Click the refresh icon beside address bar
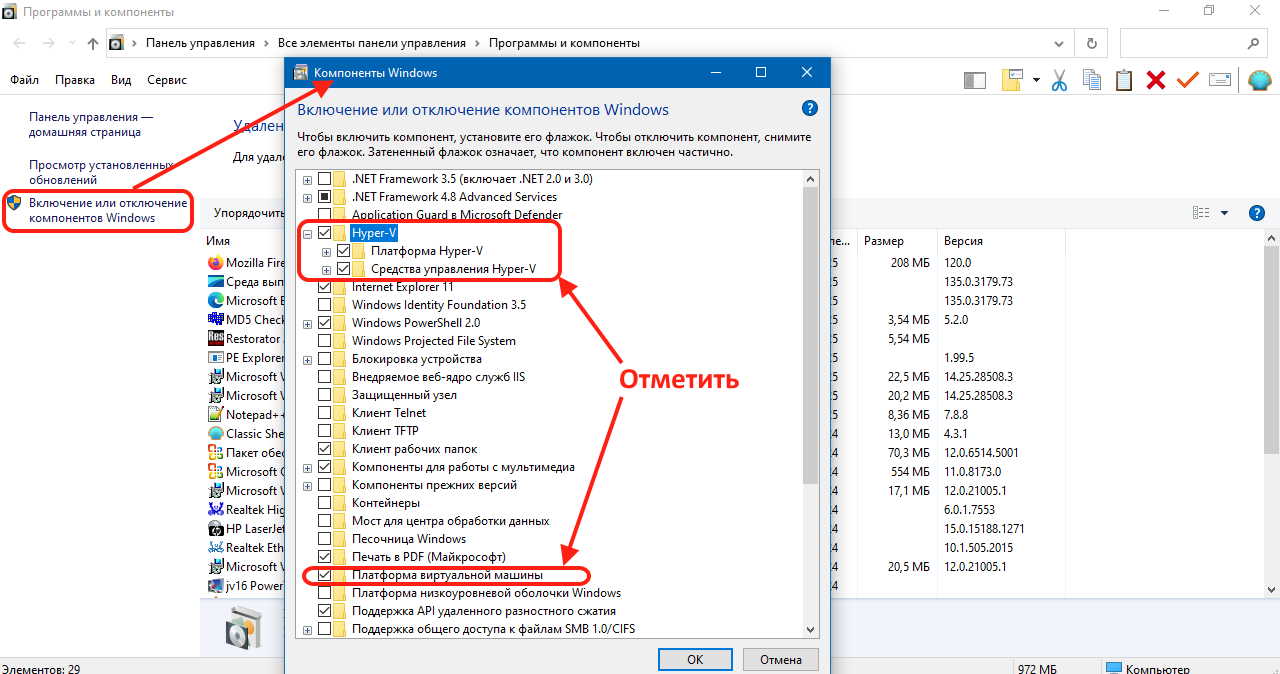This screenshot has width=1280, height=674. pos(1091,43)
